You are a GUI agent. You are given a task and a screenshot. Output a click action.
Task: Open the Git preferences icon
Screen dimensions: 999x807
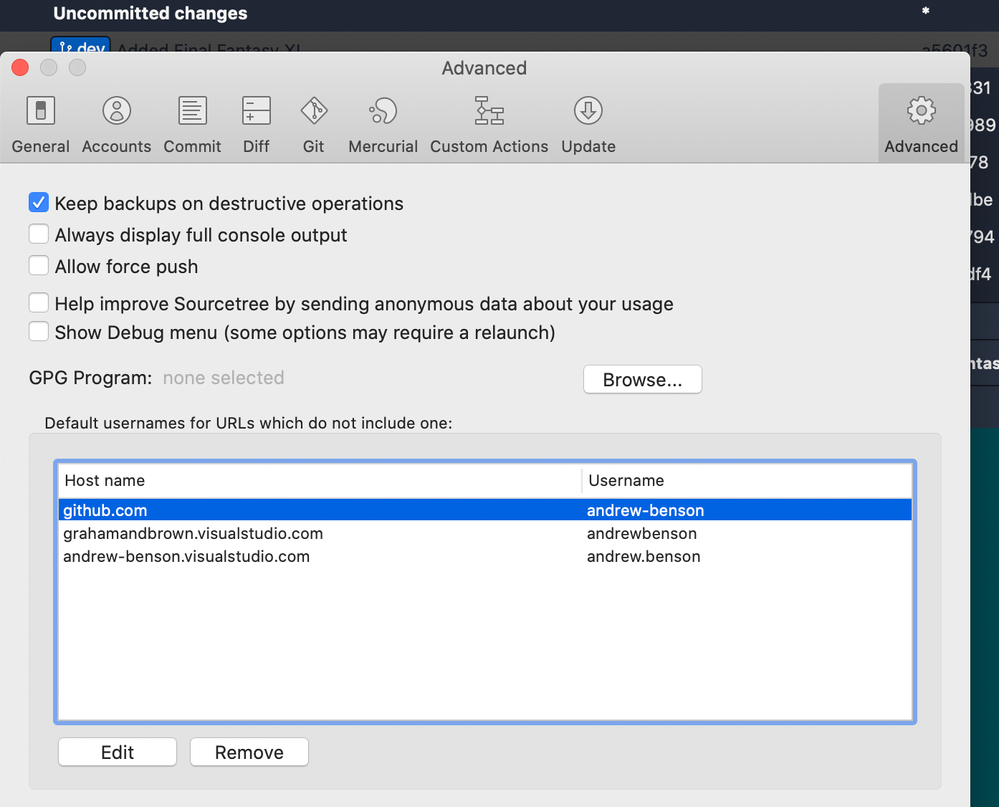[x=313, y=111]
